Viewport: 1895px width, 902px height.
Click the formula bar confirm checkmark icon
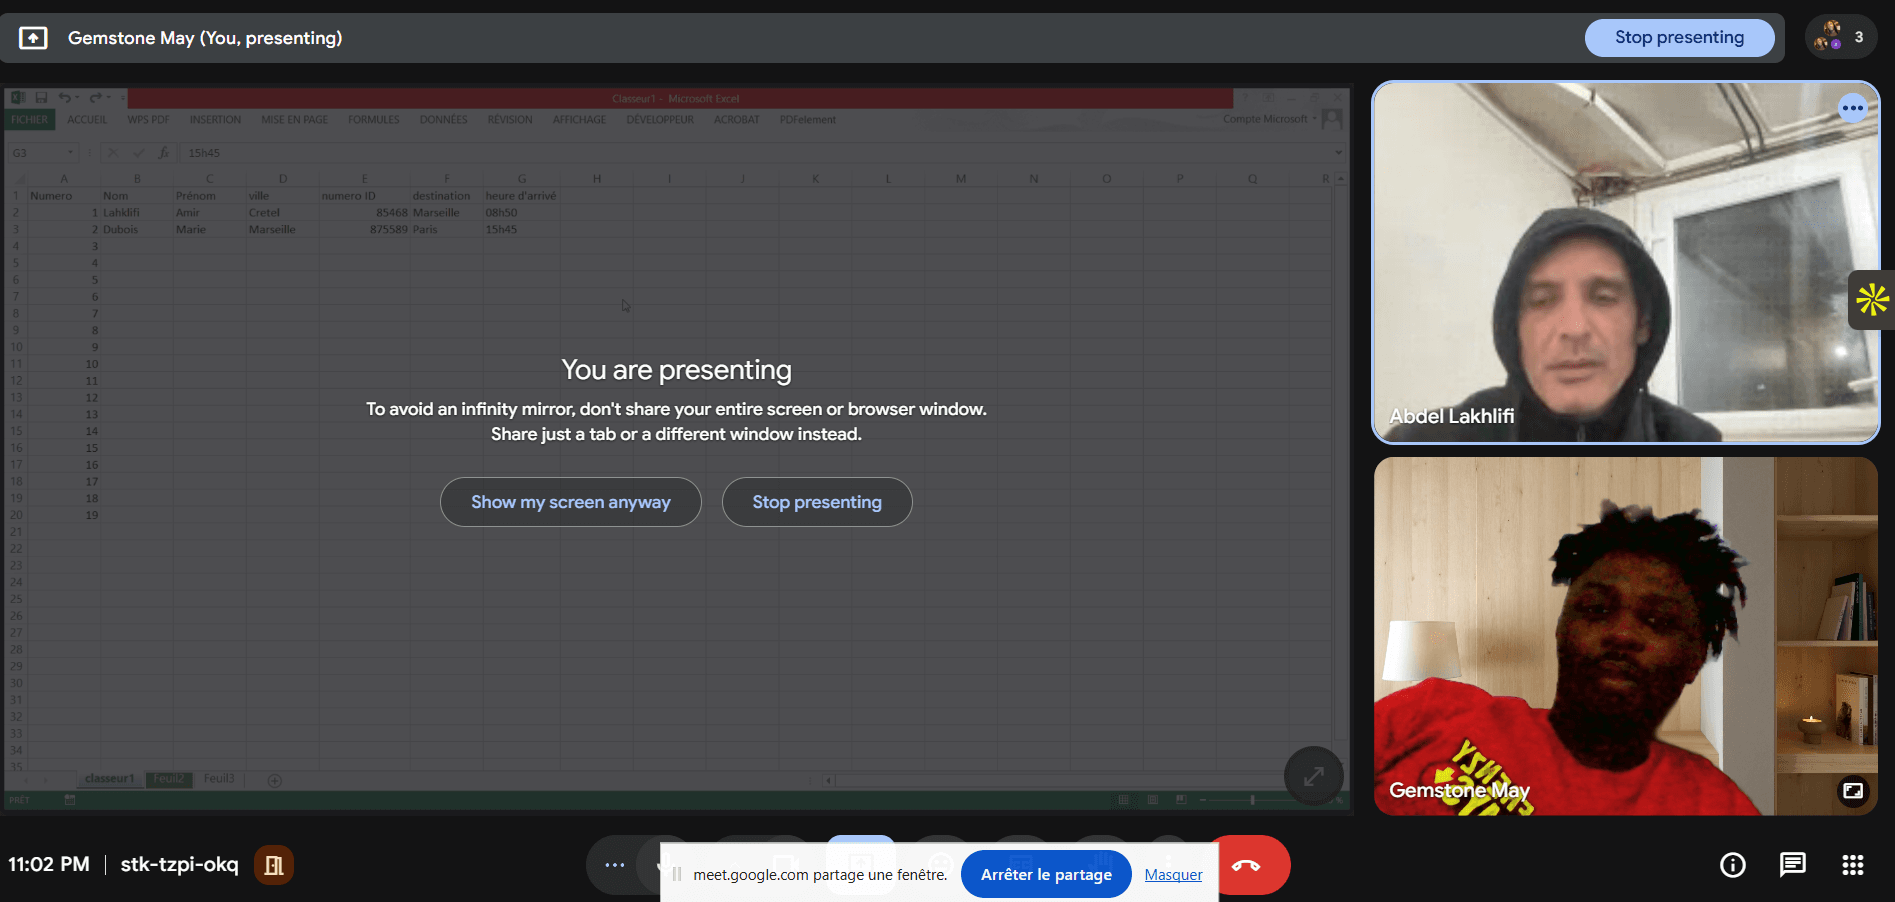coord(138,153)
